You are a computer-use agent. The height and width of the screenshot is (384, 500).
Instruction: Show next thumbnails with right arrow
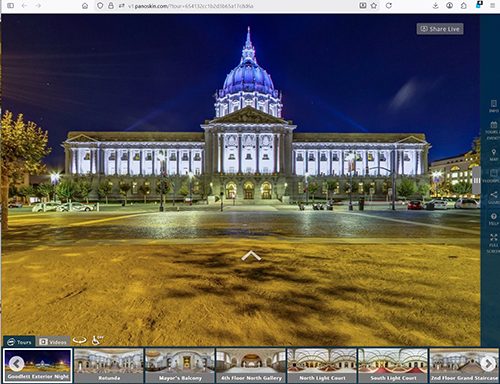point(488,364)
